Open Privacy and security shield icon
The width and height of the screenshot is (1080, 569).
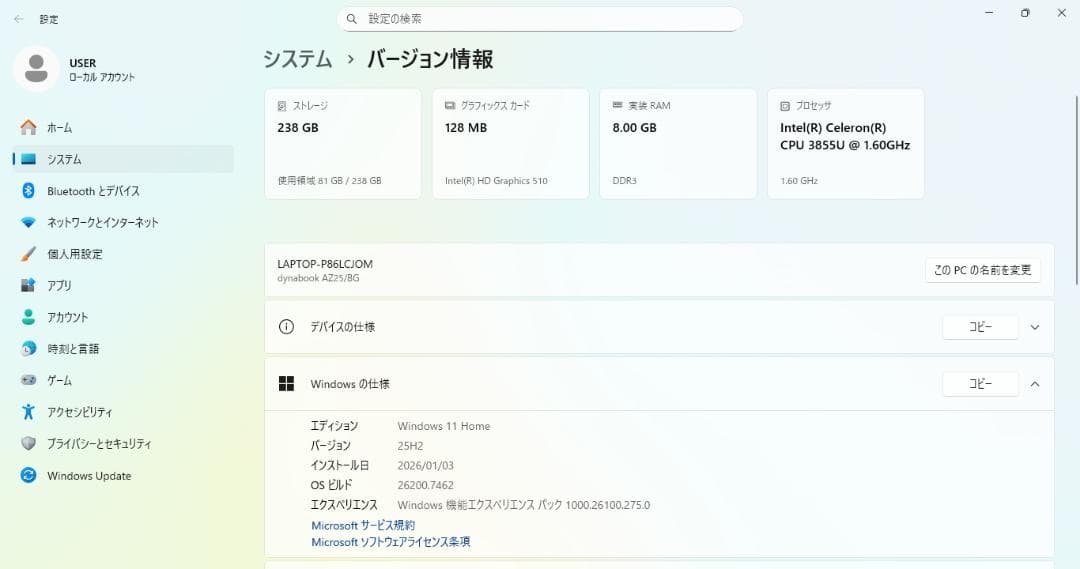coord(28,444)
